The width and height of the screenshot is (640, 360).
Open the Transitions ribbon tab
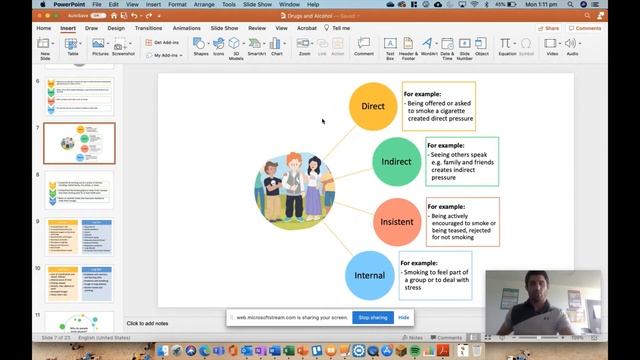tap(149, 28)
